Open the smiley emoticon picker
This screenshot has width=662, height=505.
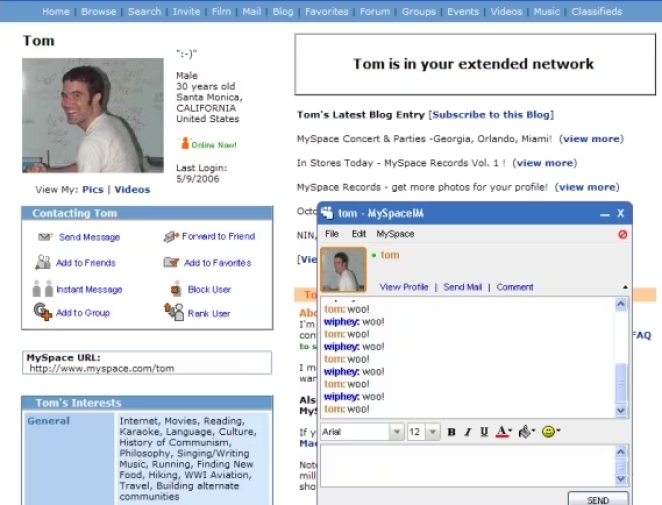pos(551,432)
